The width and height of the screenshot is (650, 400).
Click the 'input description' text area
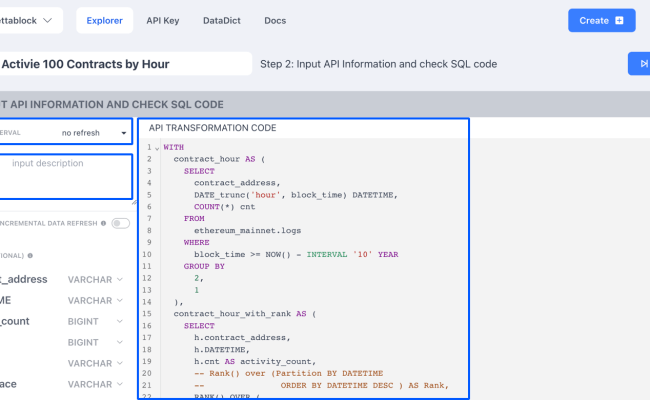tap(65, 177)
